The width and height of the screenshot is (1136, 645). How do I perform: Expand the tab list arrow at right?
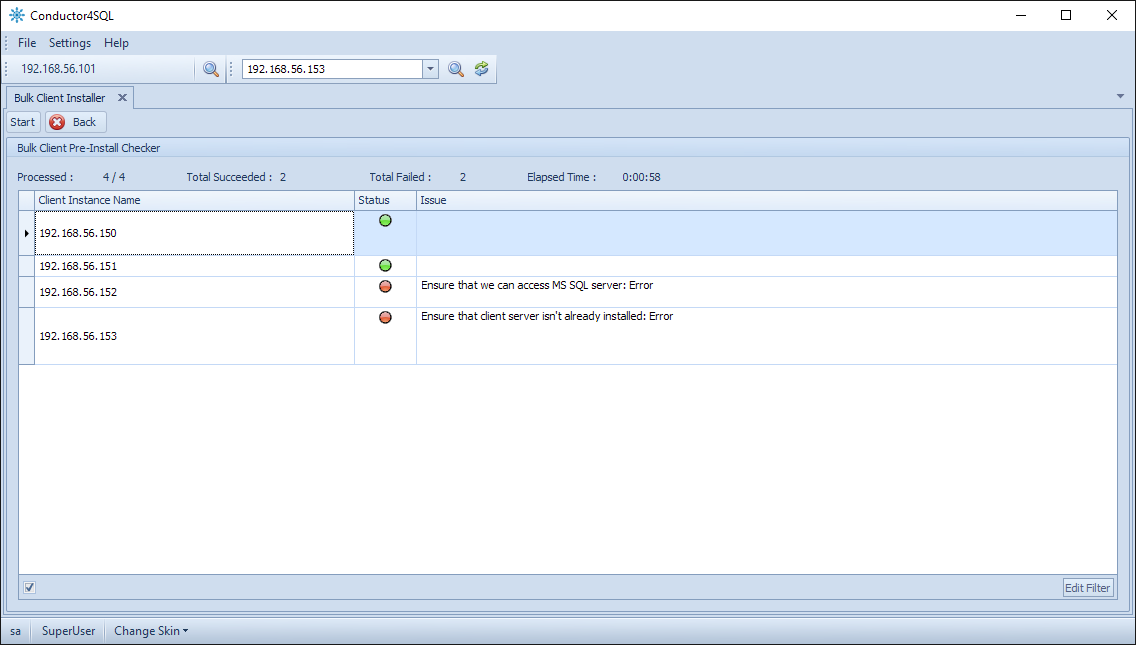point(1120,96)
